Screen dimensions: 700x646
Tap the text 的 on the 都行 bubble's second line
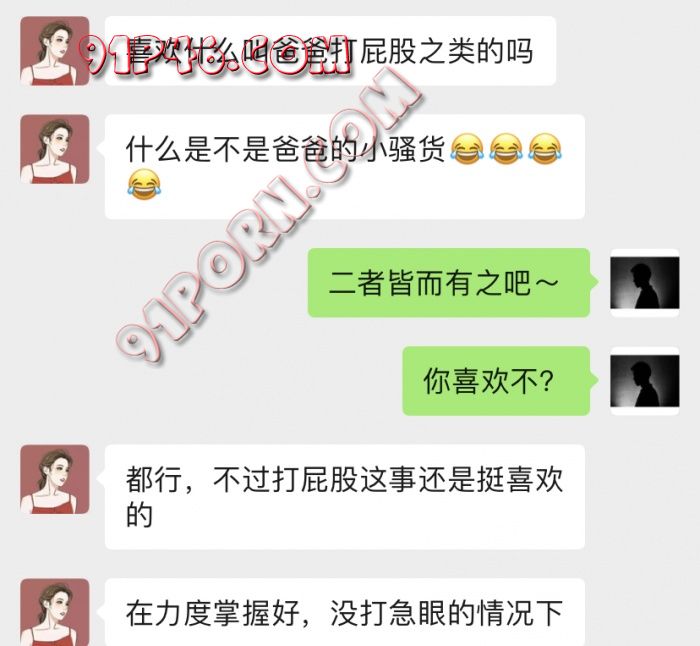click(x=139, y=515)
